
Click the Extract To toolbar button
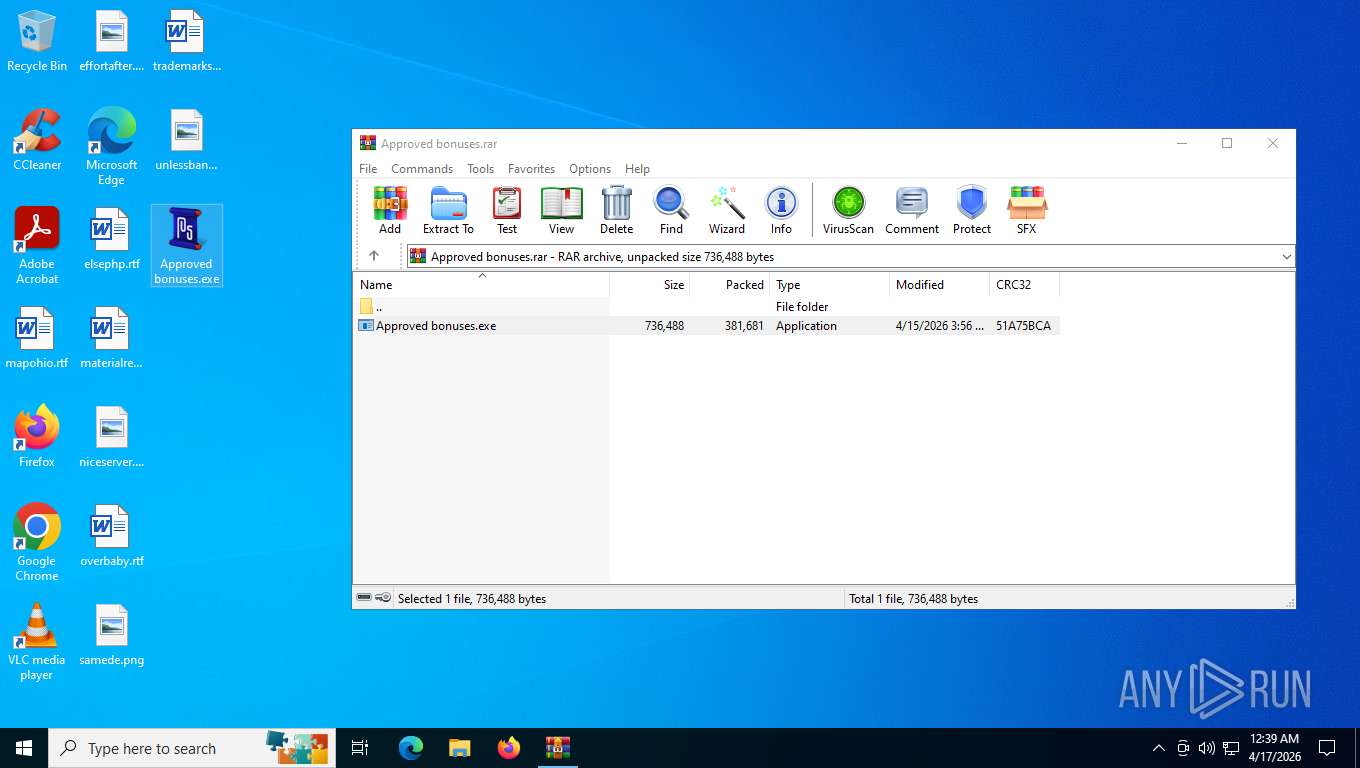tap(448, 210)
